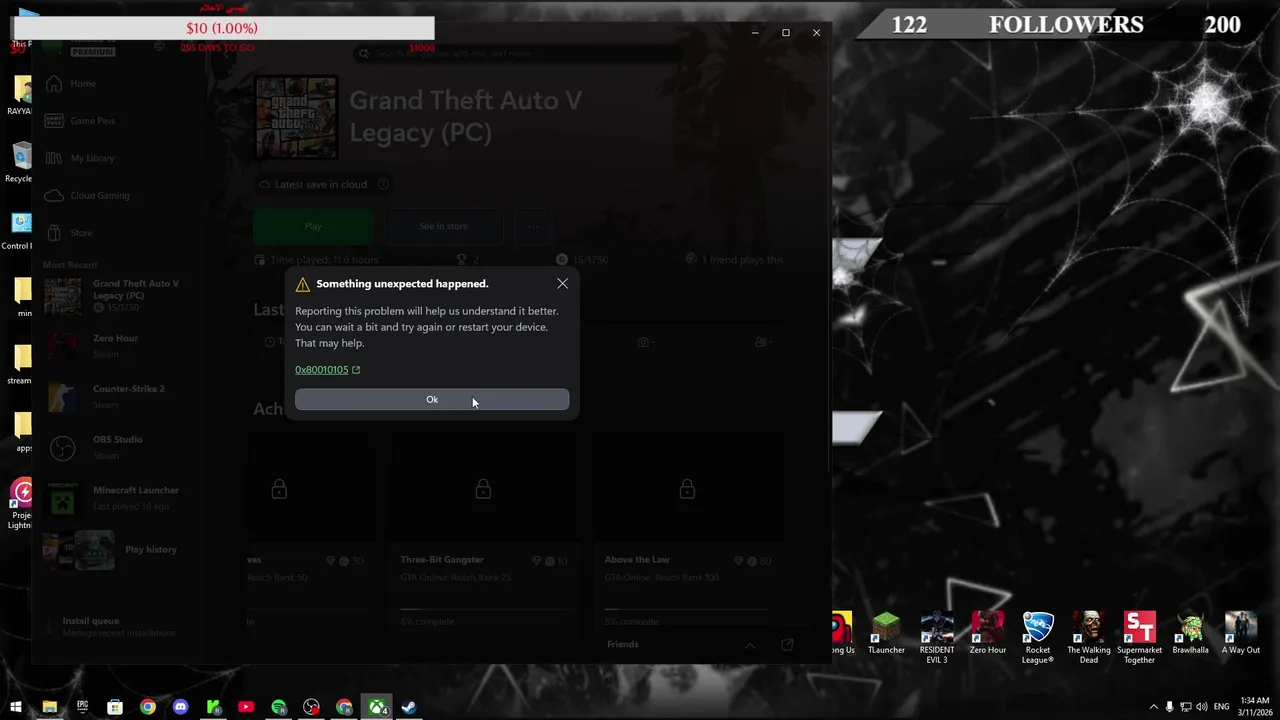Screen dimensions: 1280x720
Task: Open network settings tray icon
Action: [1185, 707]
